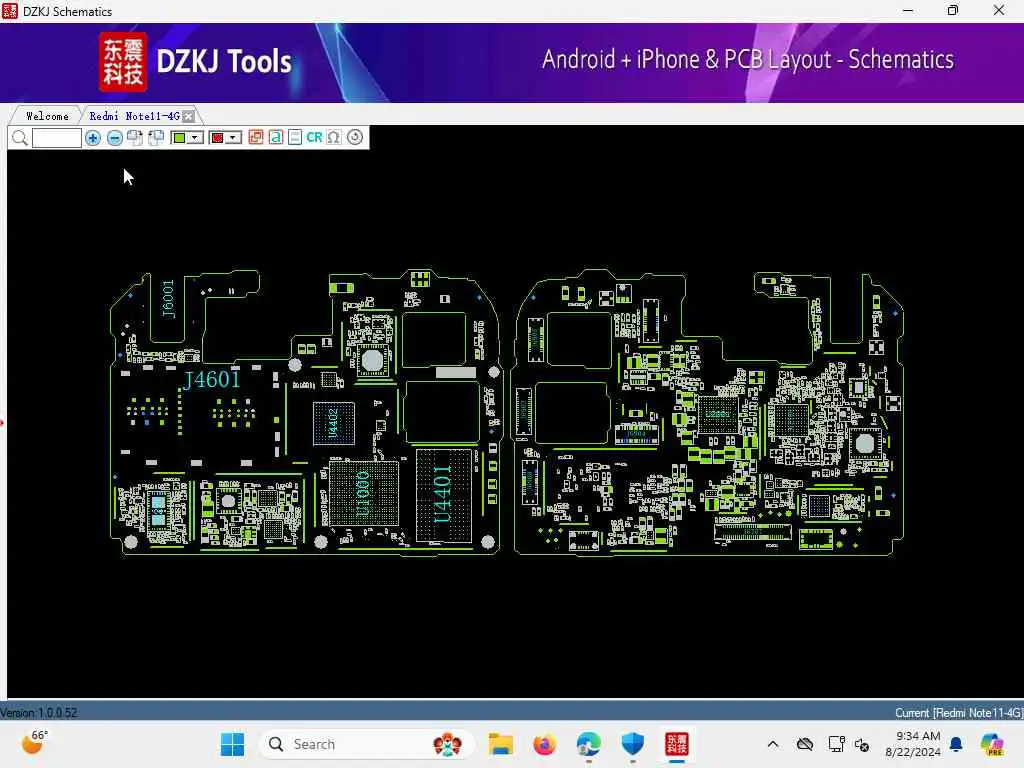Select connector J4601 on the board
The width and height of the screenshot is (1024, 768).
[212, 379]
